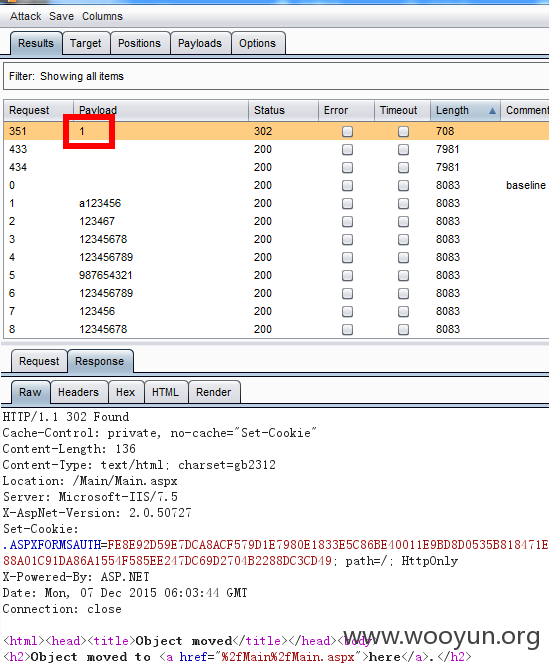Screen dimensions: 549x665
Task: Switch to HTML response view
Action: [x=165, y=392]
